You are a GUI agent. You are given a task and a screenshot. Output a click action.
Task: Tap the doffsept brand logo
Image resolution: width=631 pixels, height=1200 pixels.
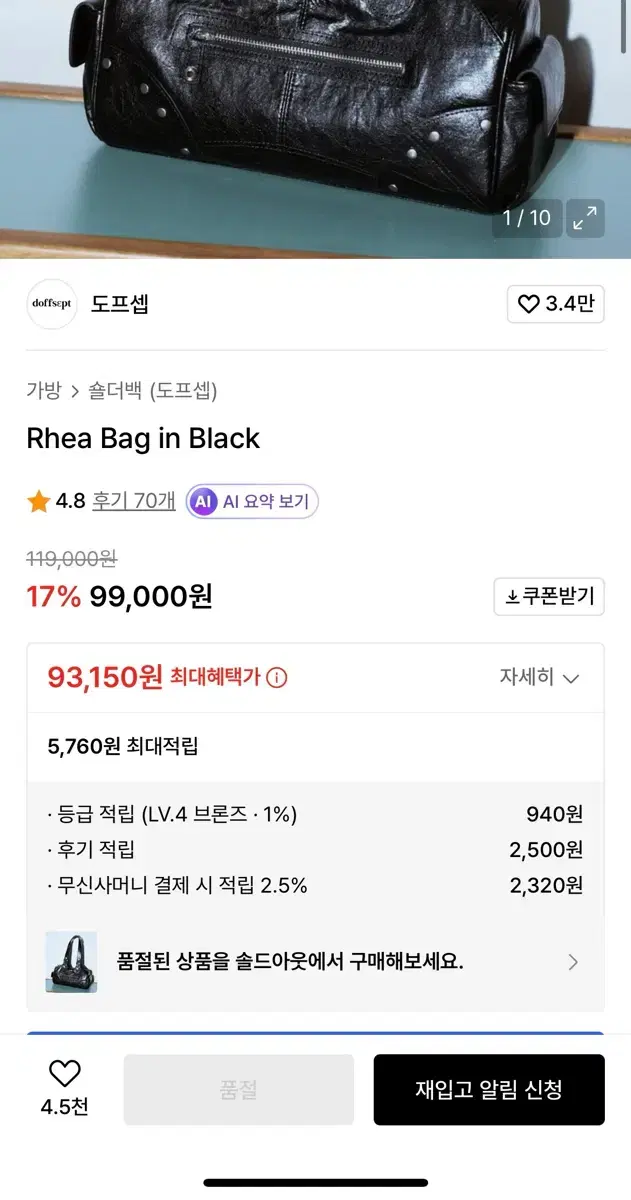pos(52,304)
